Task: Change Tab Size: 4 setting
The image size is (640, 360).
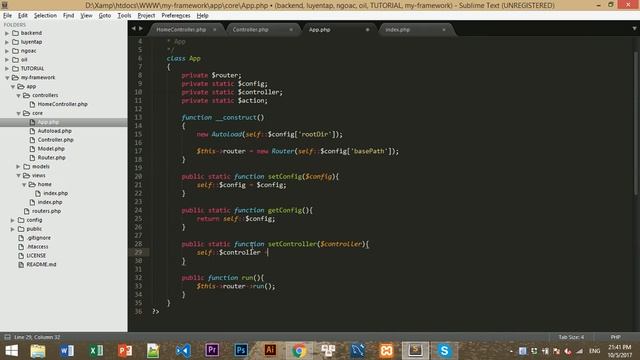Action: 571,337
